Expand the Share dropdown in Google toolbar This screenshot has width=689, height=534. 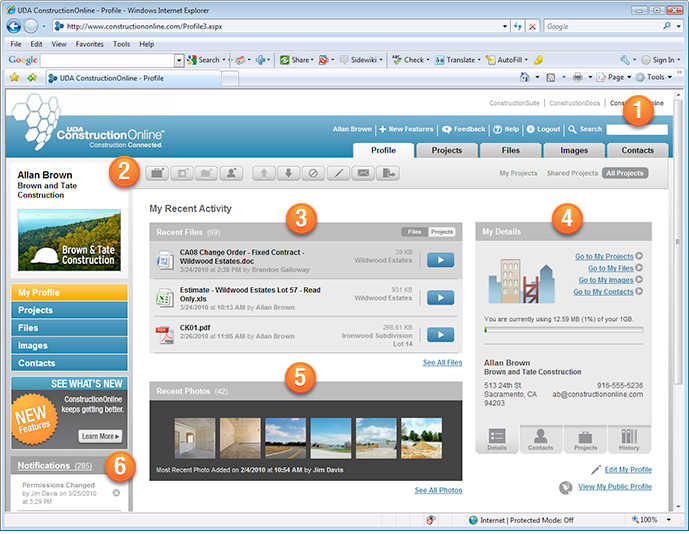pos(312,60)
